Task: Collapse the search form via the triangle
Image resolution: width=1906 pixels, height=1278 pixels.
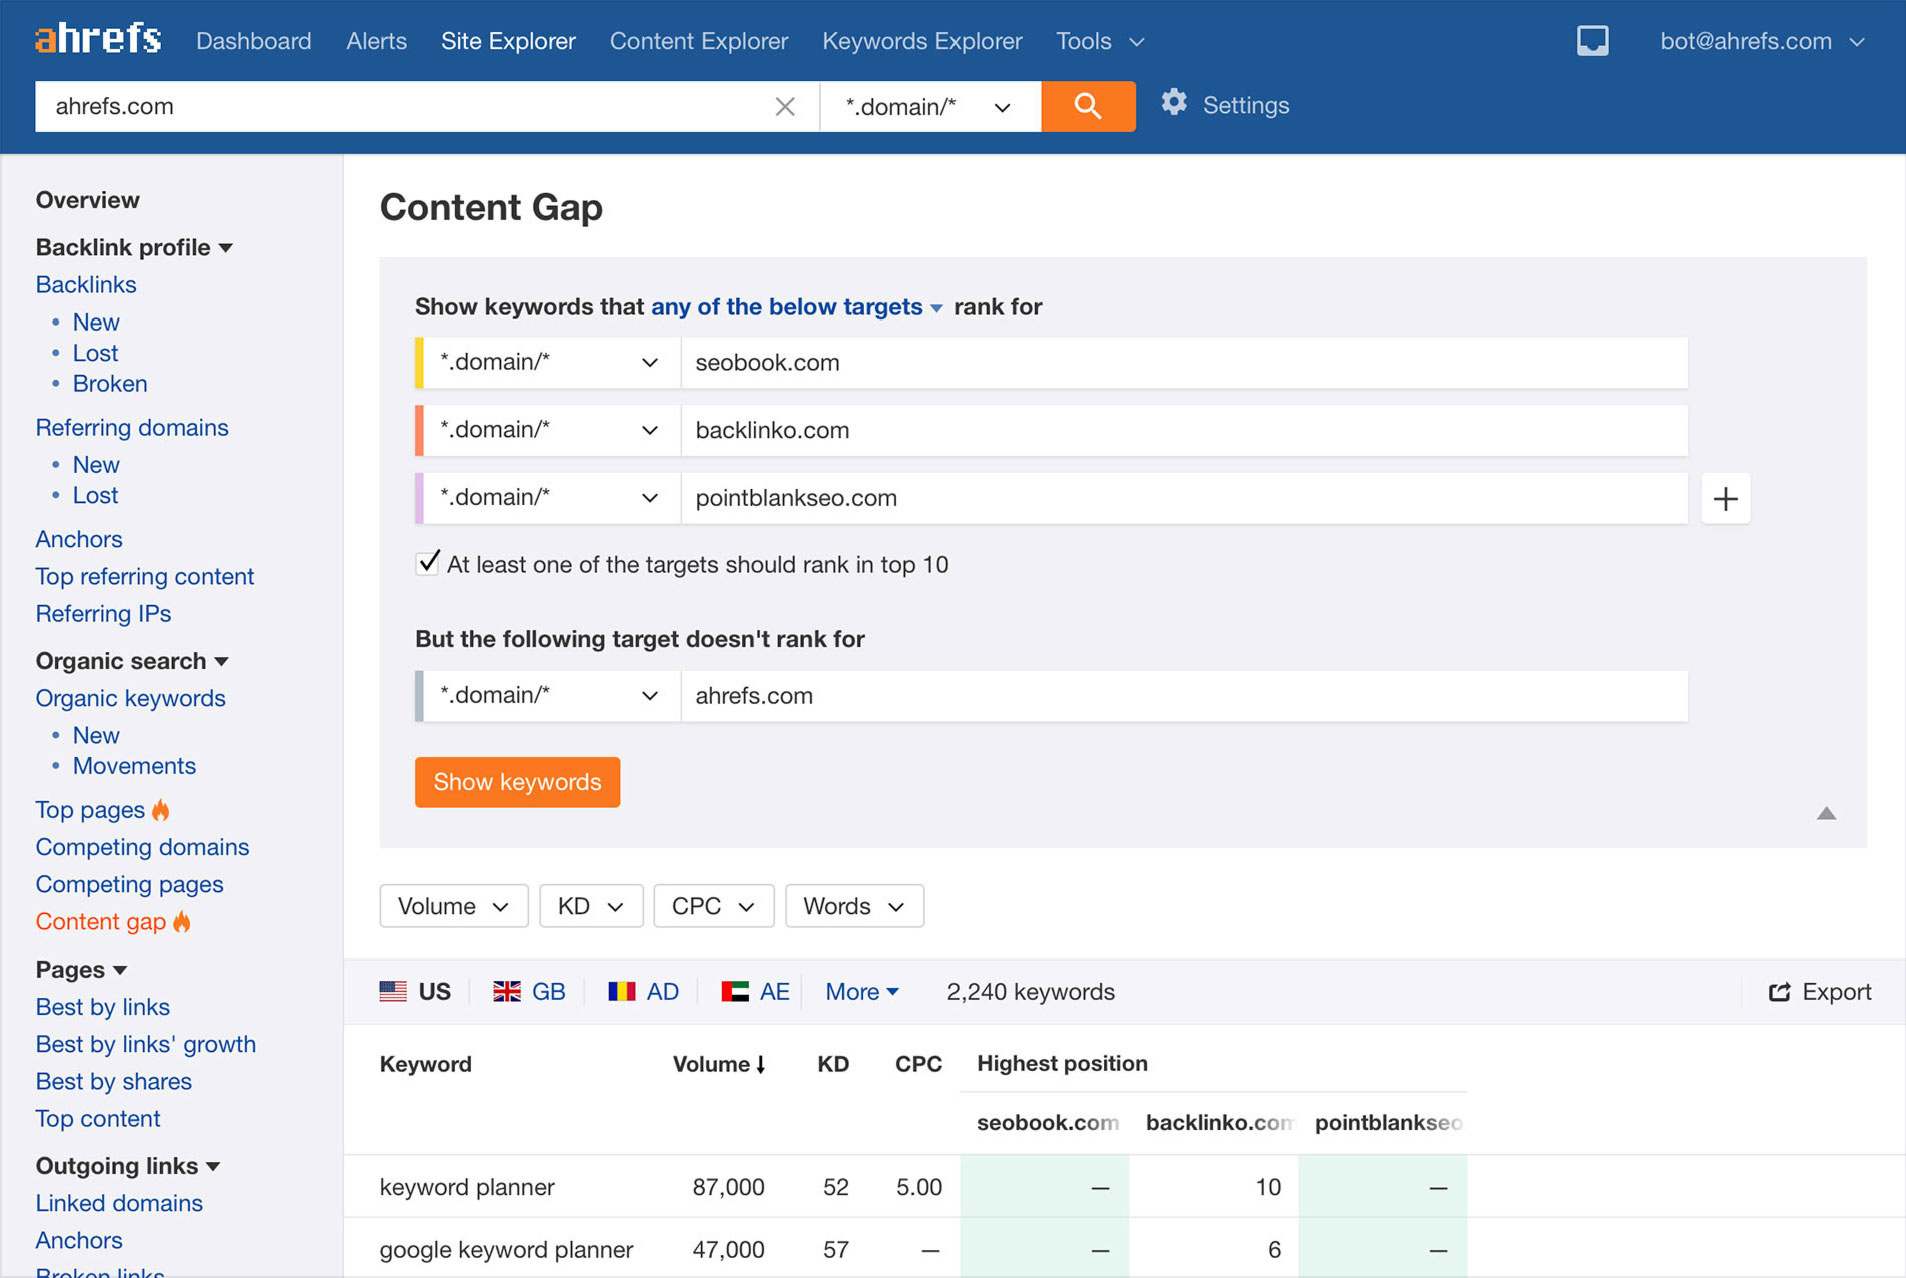Action: [x=1825, y=814]
